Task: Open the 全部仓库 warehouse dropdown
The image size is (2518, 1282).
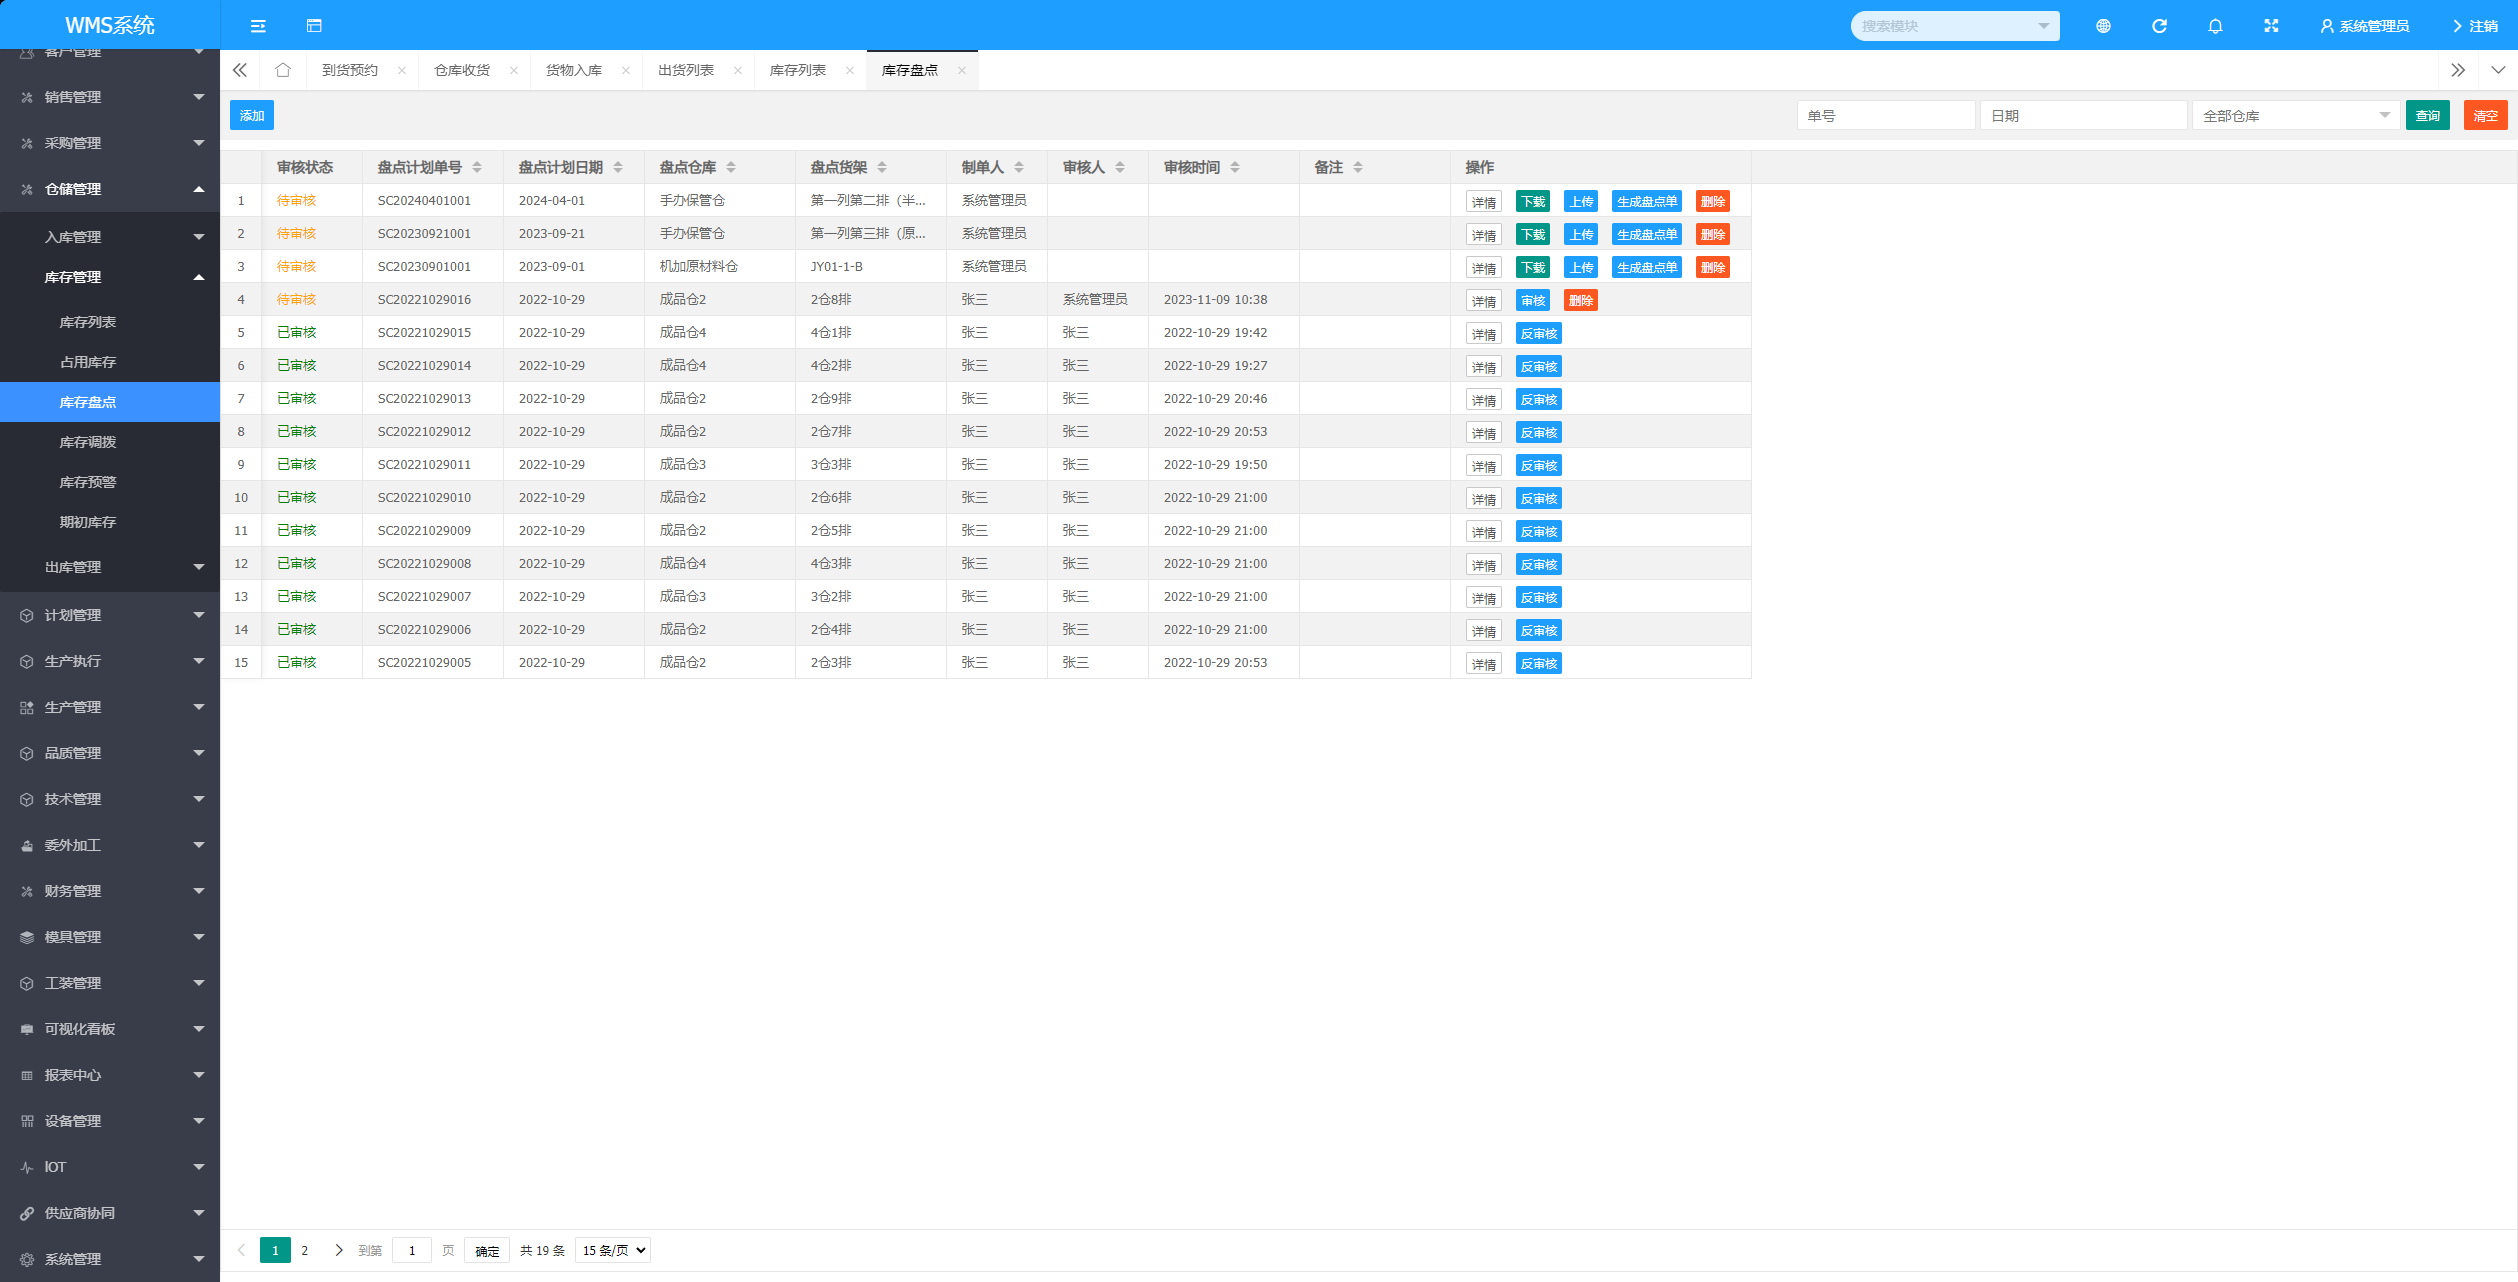Action: (x=2295, y=116)
